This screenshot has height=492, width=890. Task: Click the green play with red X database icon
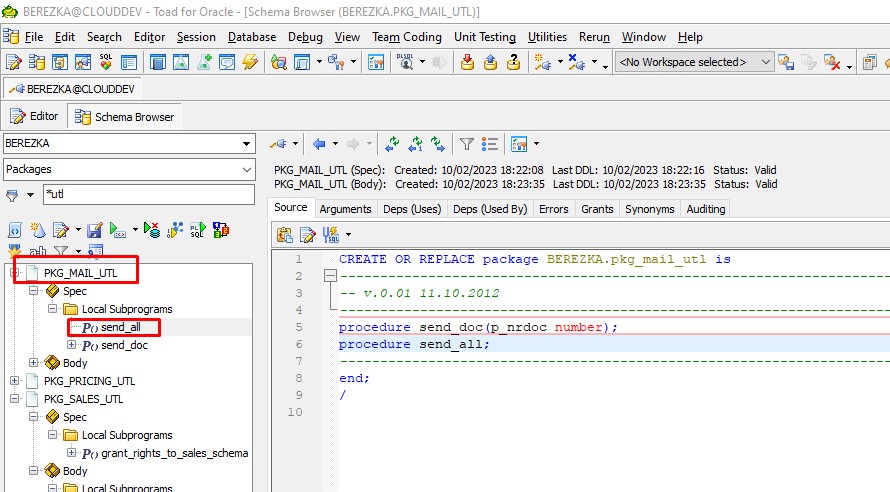pos(152,230)
